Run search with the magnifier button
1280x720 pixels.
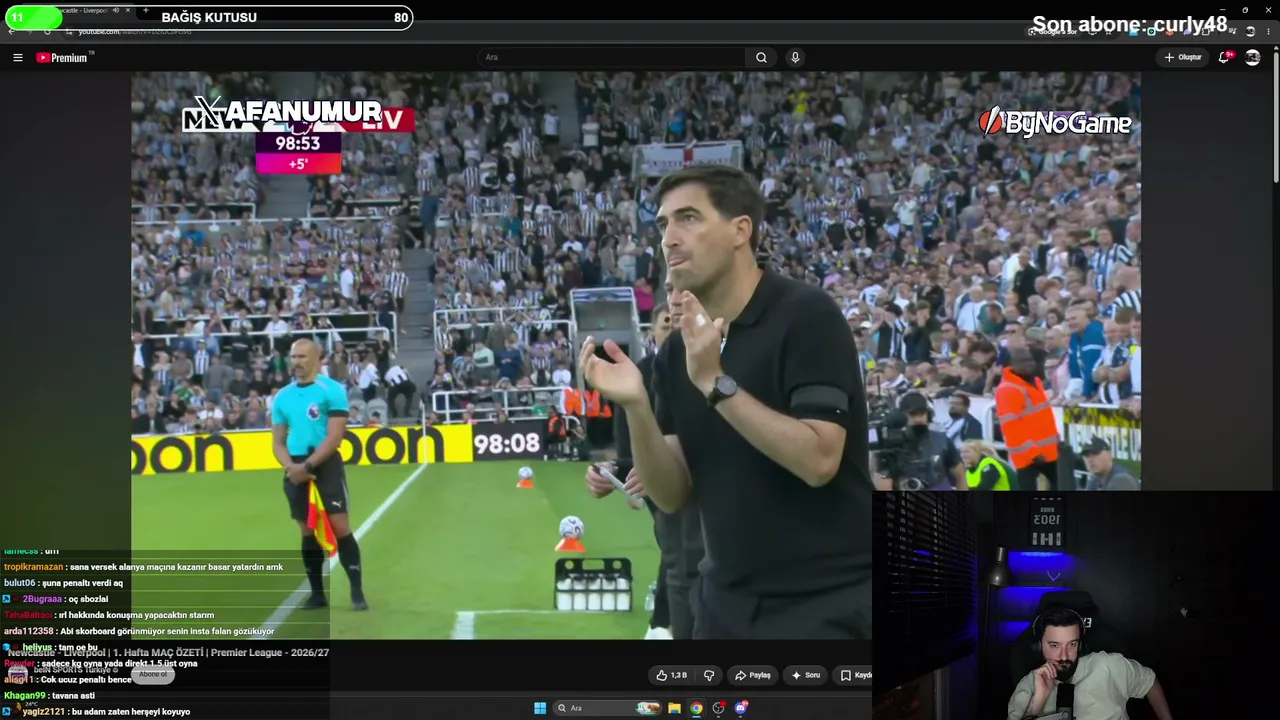coord(761,57)
